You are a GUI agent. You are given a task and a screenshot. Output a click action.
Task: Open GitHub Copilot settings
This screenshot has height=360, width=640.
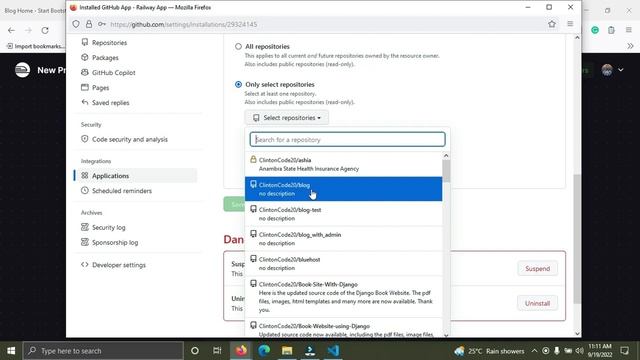113,73
